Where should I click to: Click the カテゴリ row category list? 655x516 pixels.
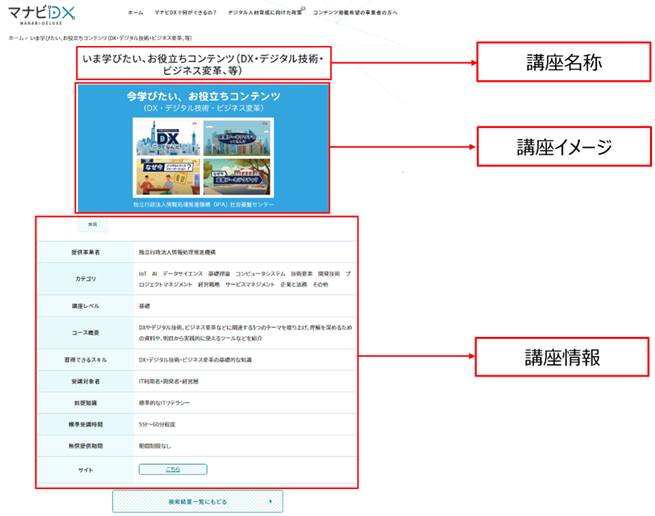(244, 278)
